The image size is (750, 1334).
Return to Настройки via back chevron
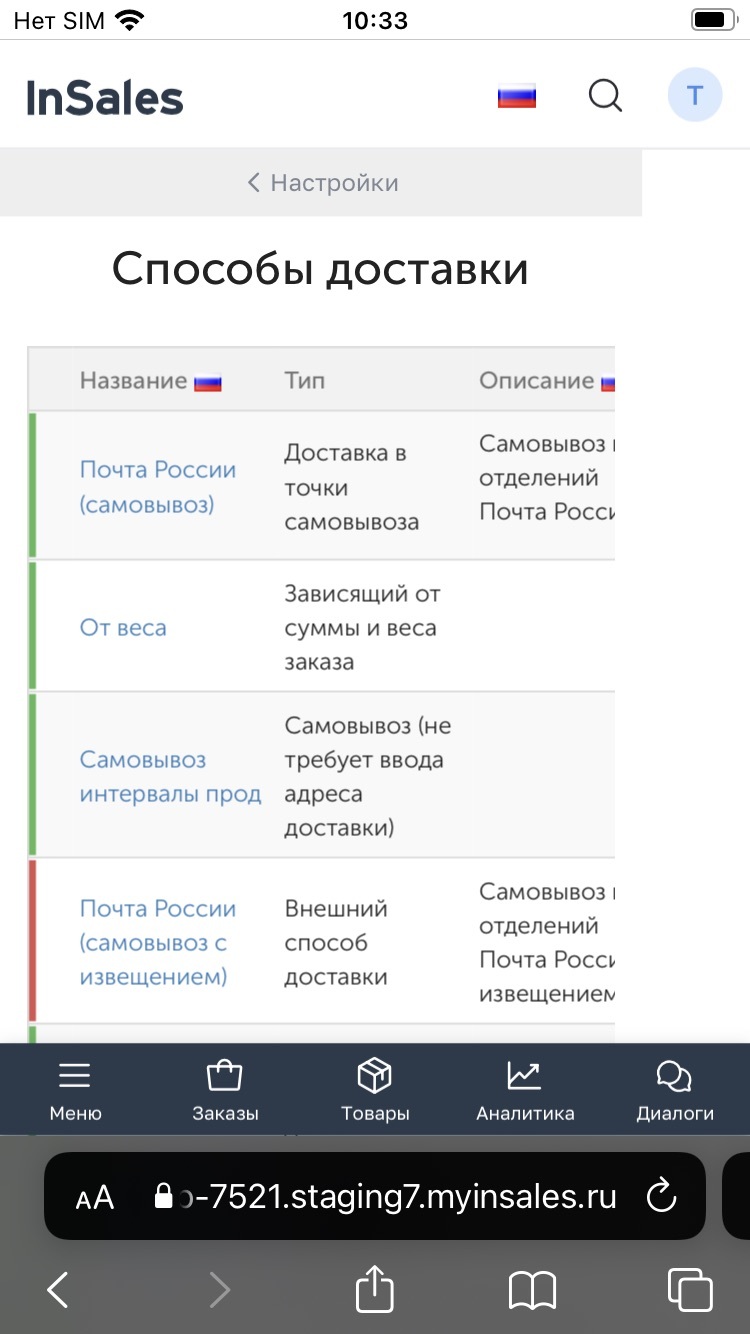click(x=322, y=183)
